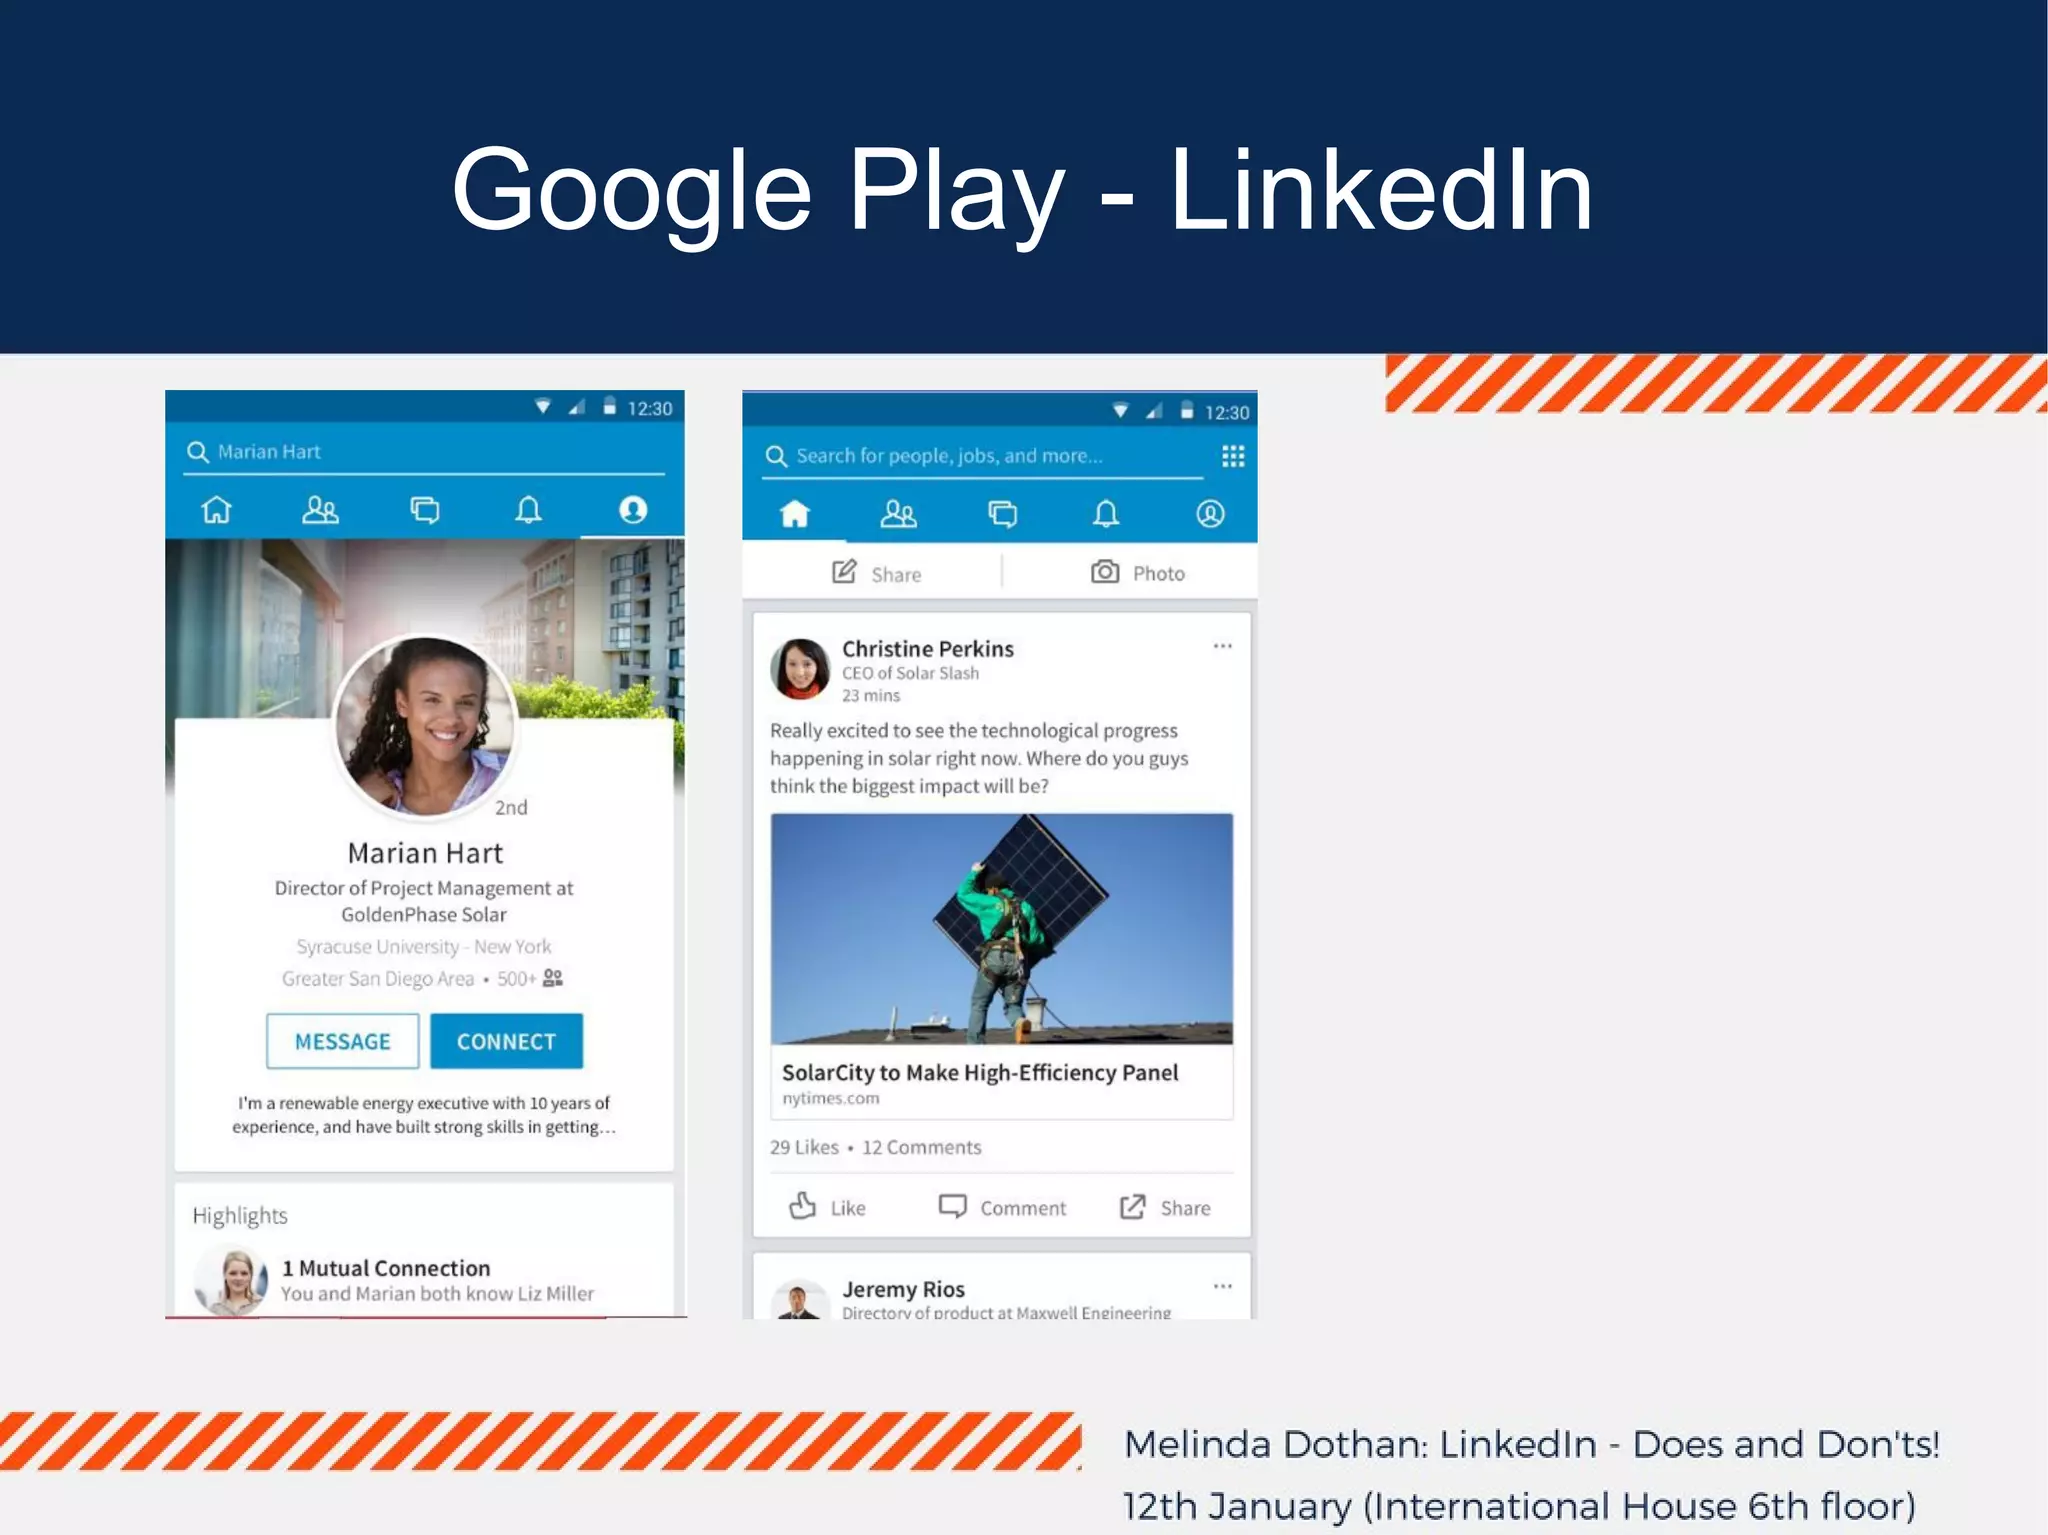This screenshot has height=1535, width=2048.
Task: Open Christine Perkins profile name
Action: click(928, 649)
